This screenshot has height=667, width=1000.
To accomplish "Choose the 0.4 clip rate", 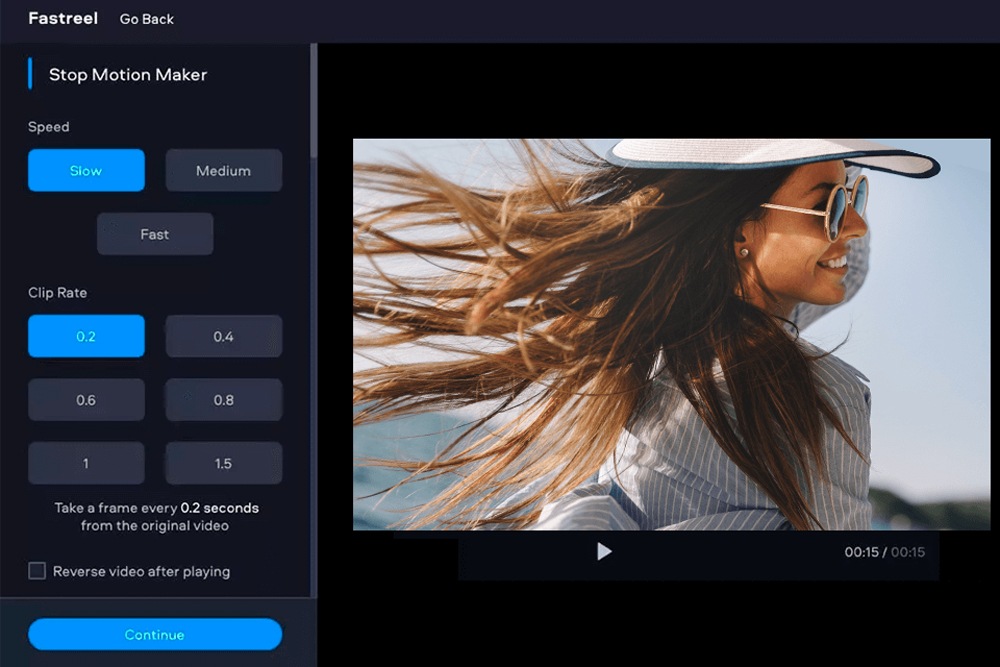I will [223, 336].
